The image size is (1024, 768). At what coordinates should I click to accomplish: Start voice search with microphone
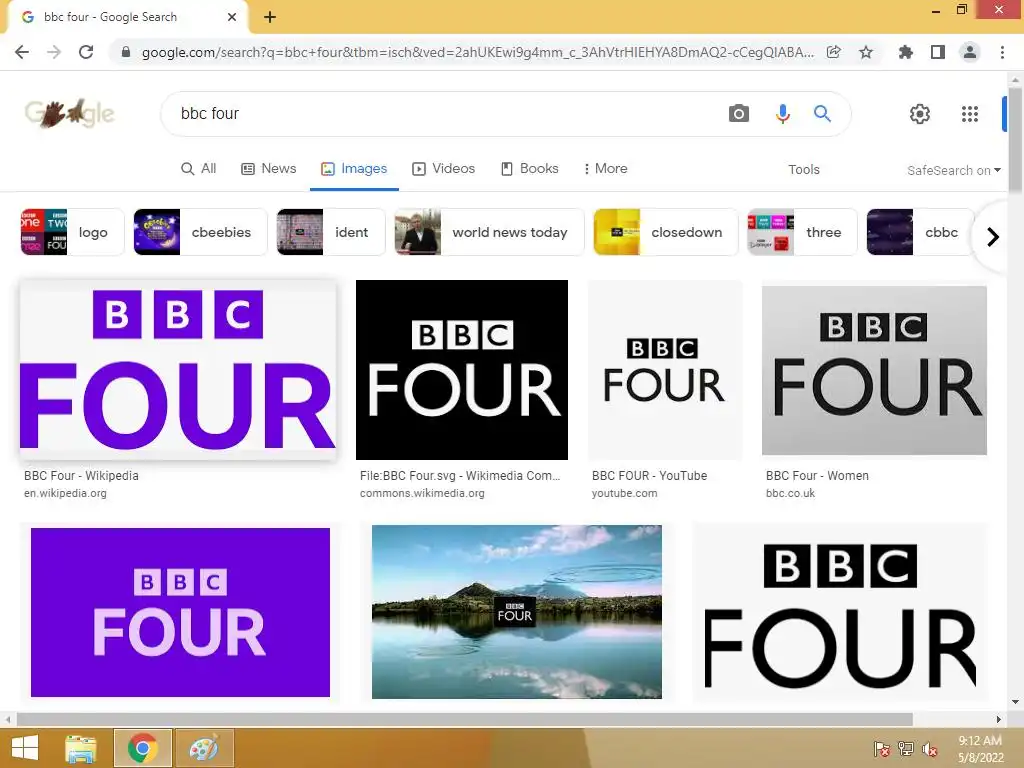click(x=782, y=114)
